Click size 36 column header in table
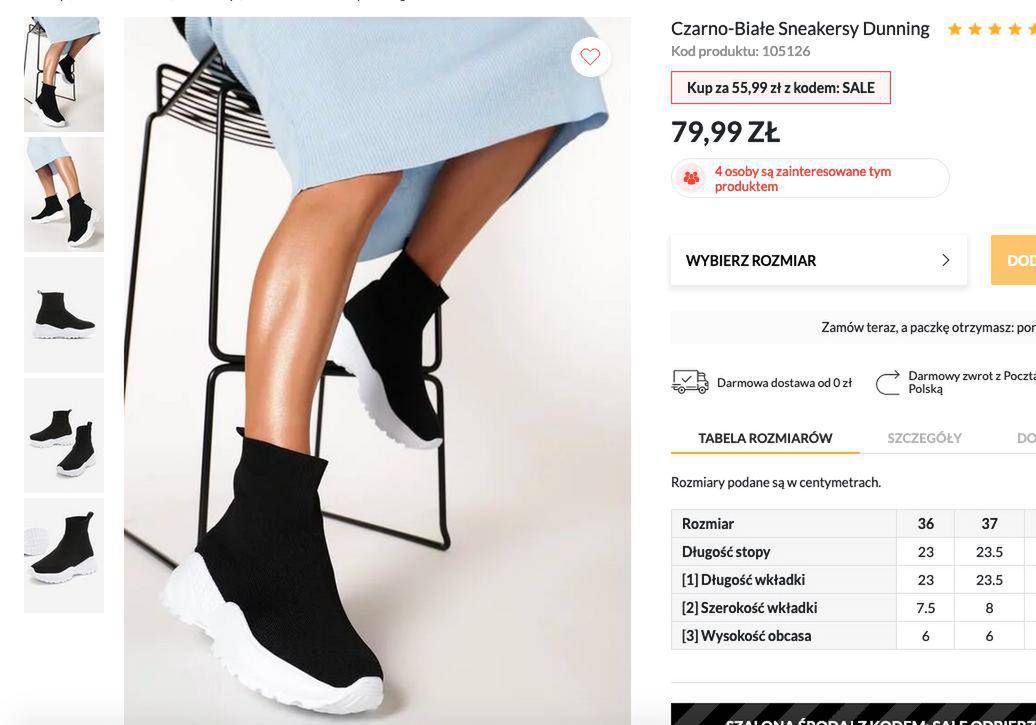Viewport: 1036px width, 725px height. click(925, 523)
